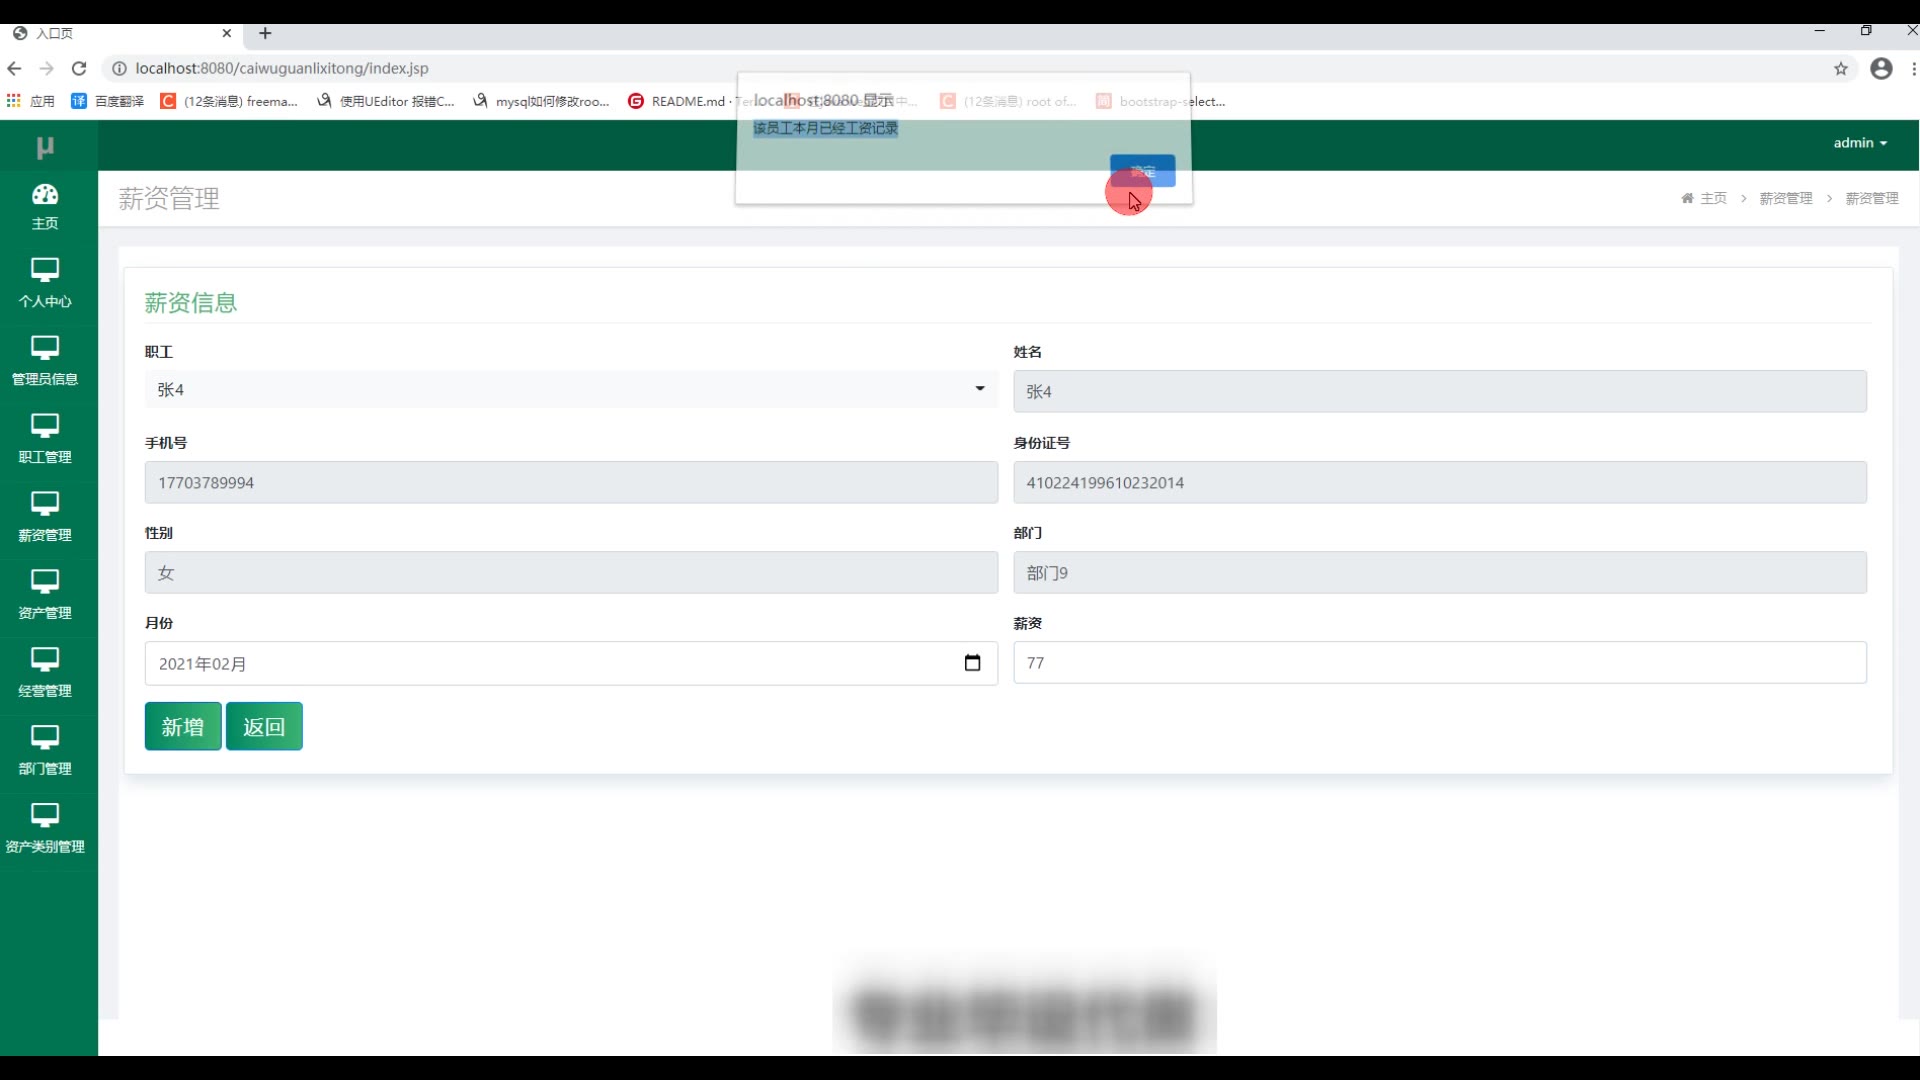The width and height of the screenshot is (1920, 1080).
Task: Click the 薪资 input field containing 77
Action: pos(1440,663)
